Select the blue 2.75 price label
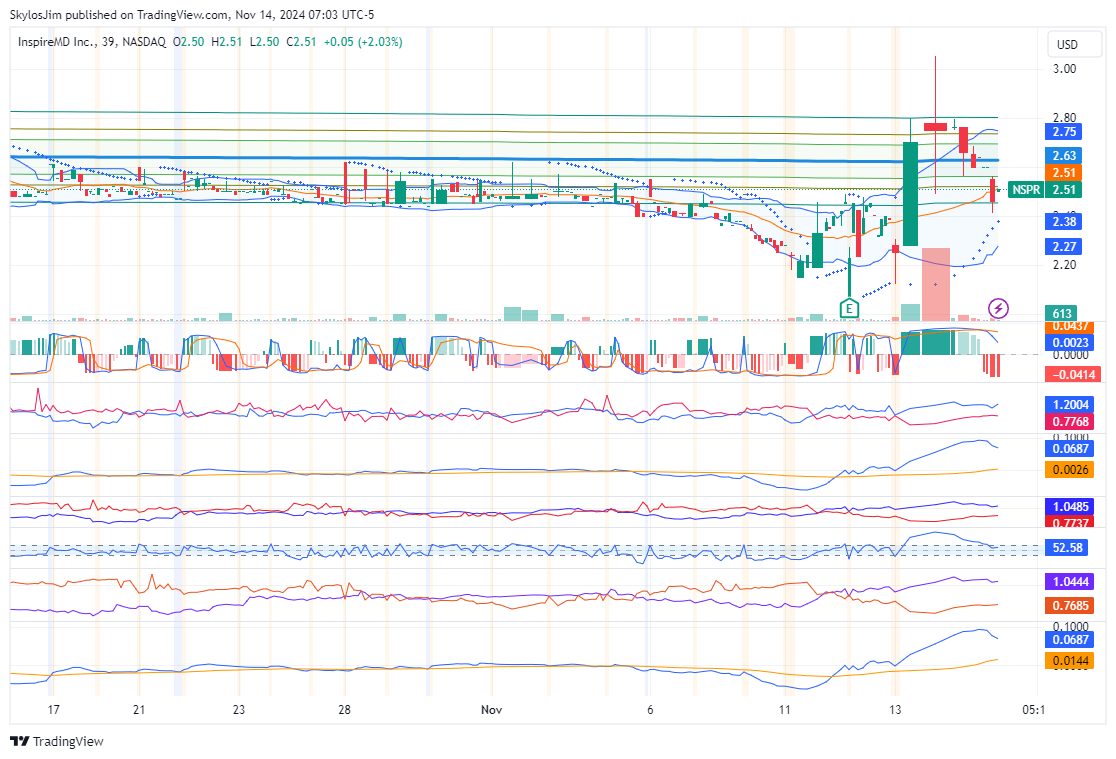 1065,131
